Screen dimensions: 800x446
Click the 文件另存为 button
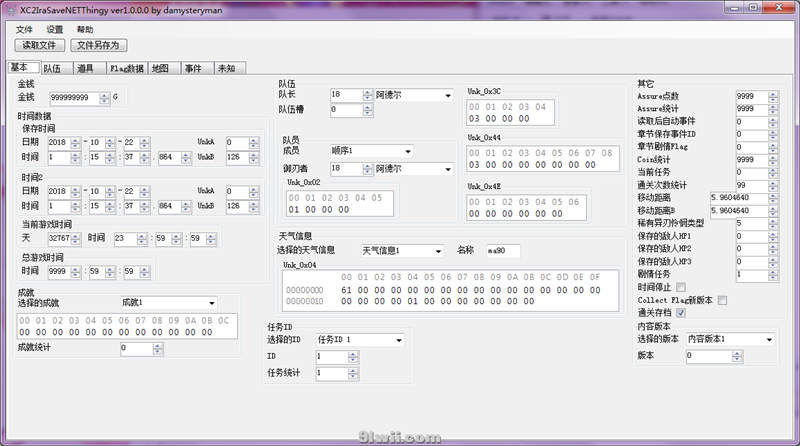[98, 45]
